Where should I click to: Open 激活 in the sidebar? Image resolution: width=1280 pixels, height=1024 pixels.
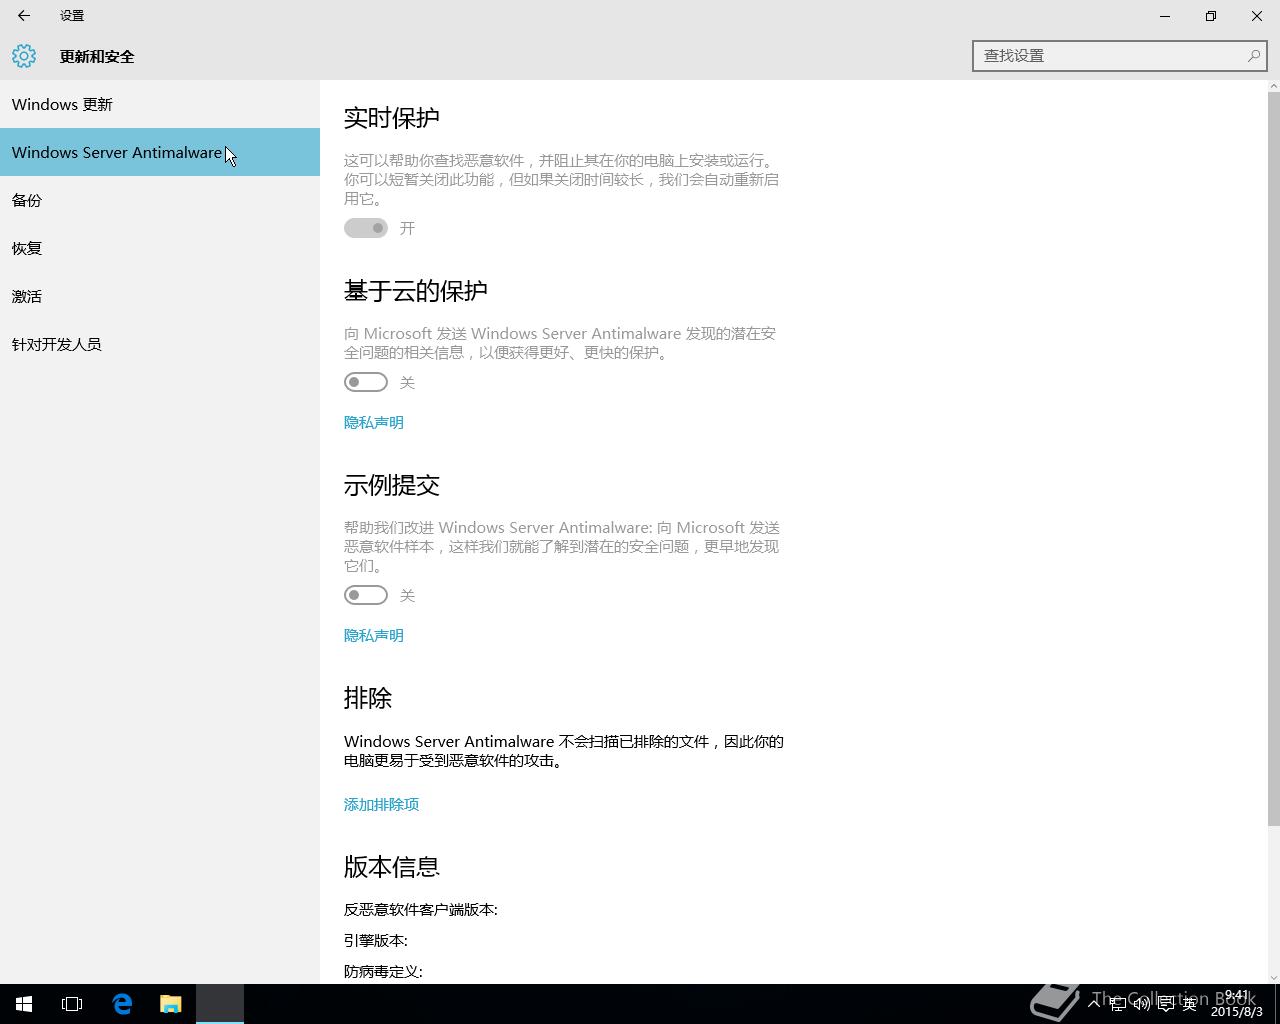160,296
